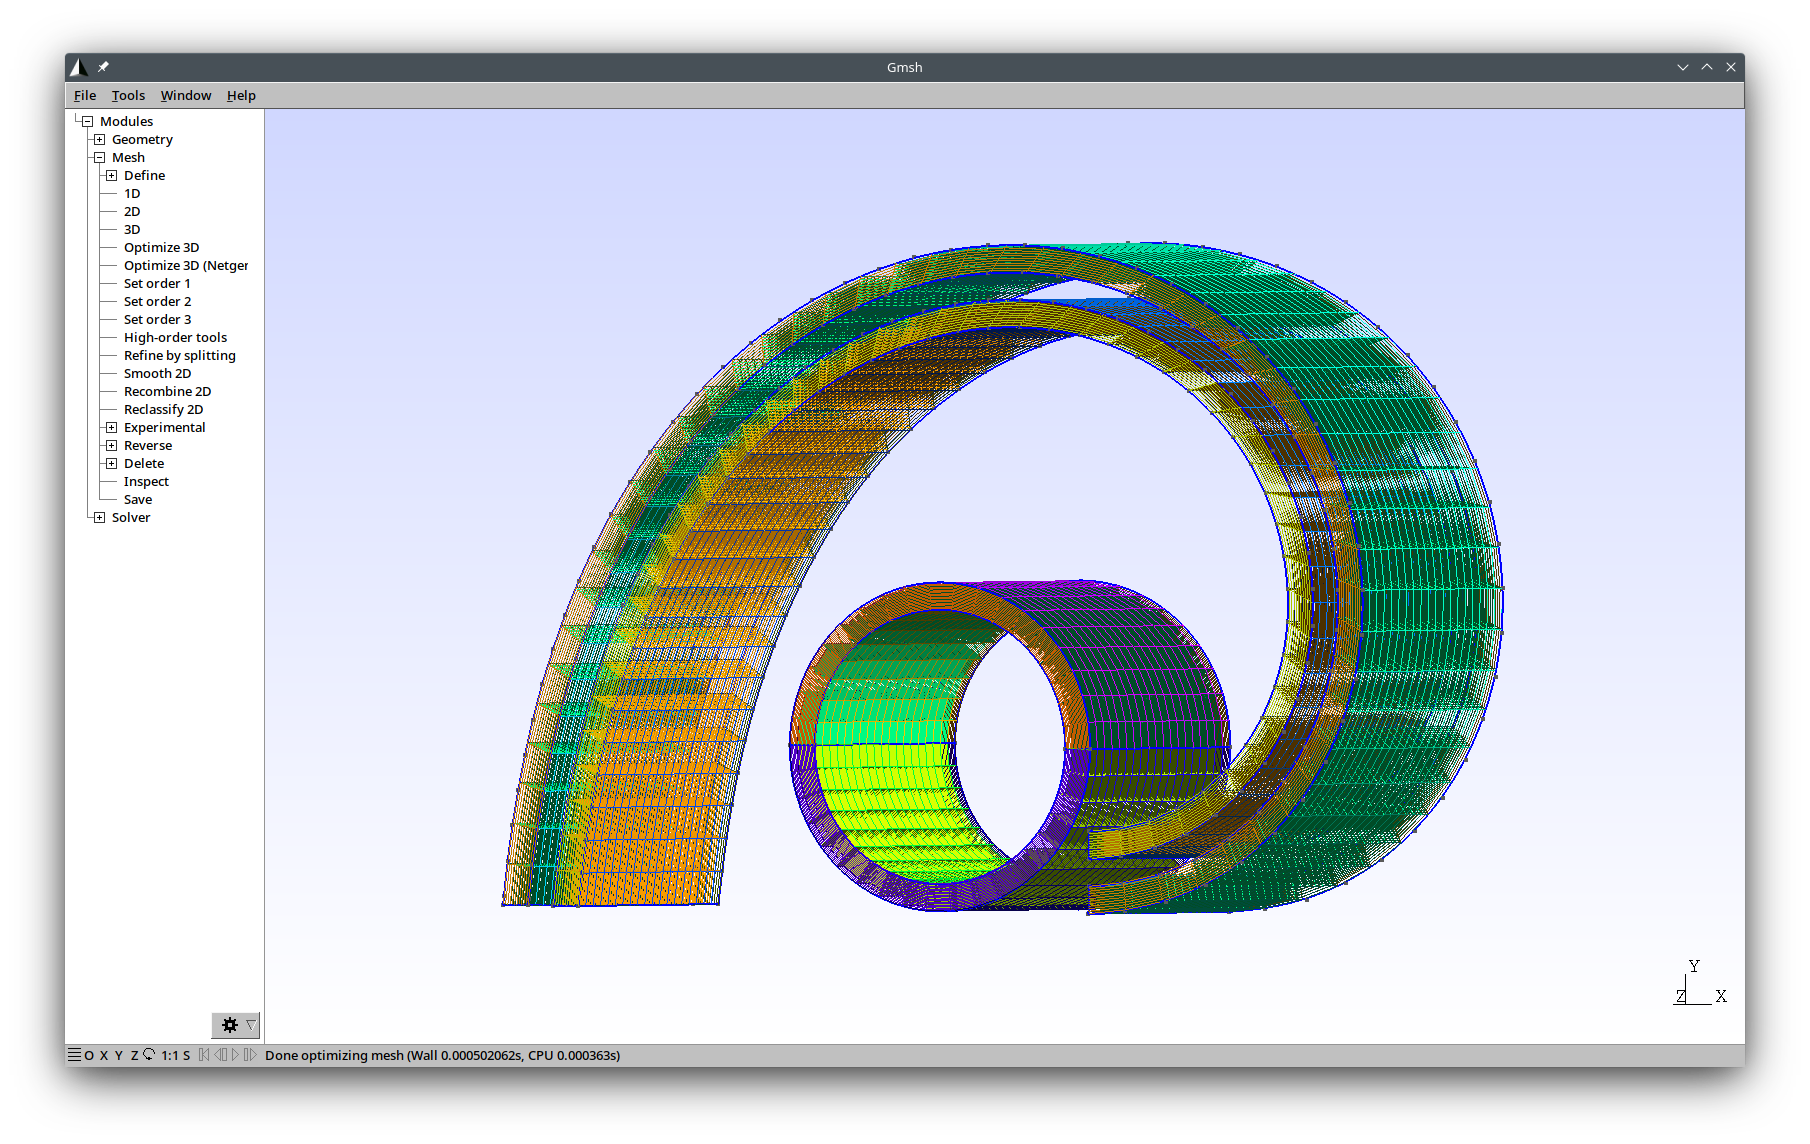Click the status message about optimizing mesh
Viewport: 1810px width, 1144px height.
pyautogui.click(x=442, y=1055)
